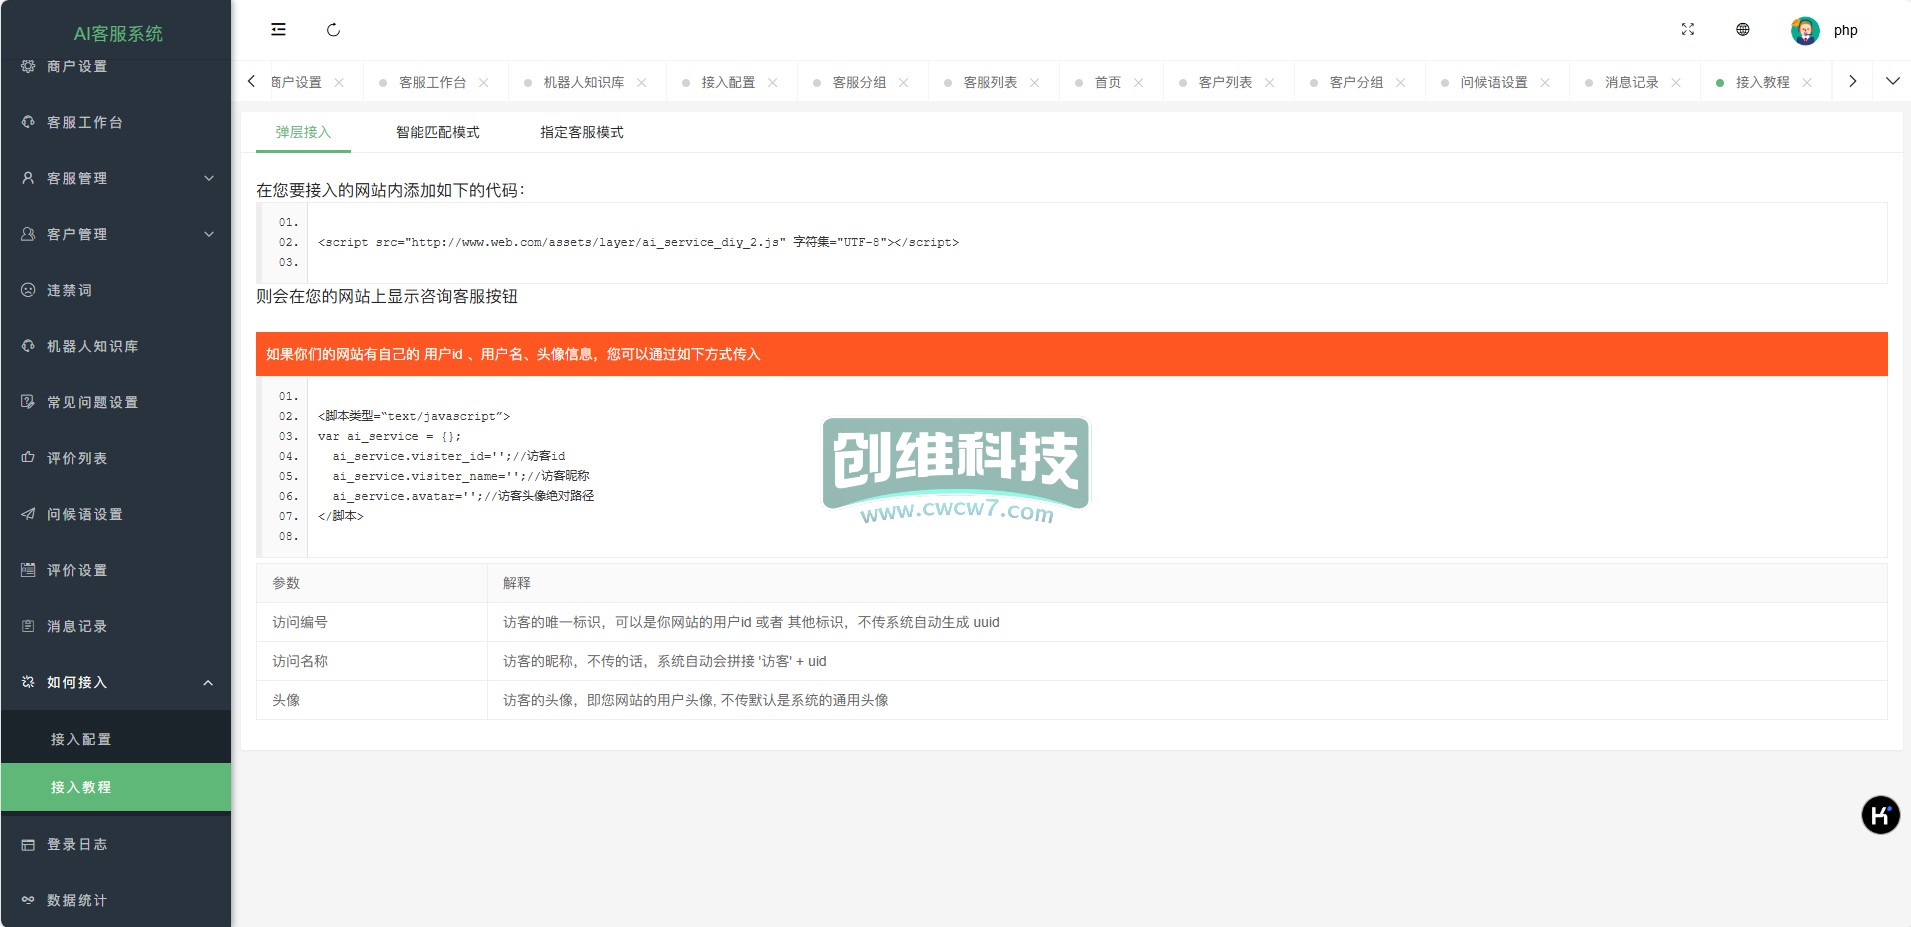Open the globe language icon

tap(1743, 30)
